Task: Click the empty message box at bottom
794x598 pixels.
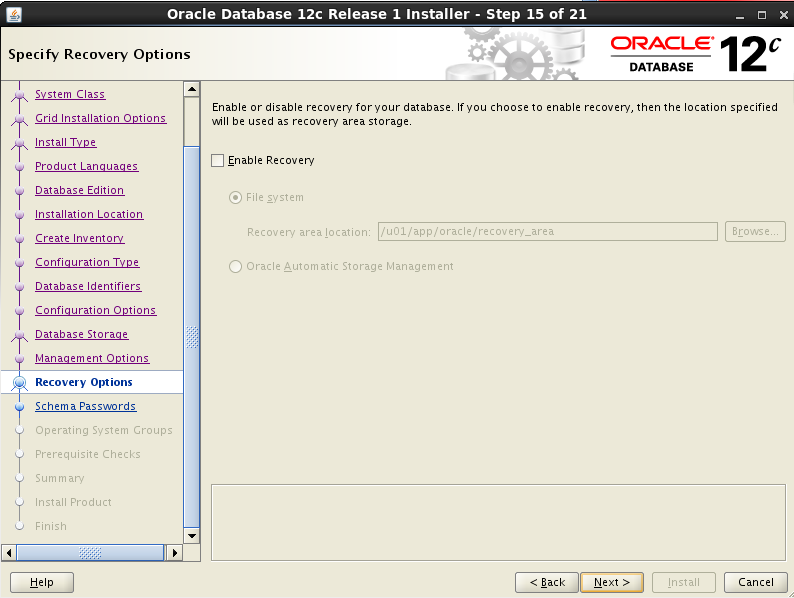Action: coord(498,523)
